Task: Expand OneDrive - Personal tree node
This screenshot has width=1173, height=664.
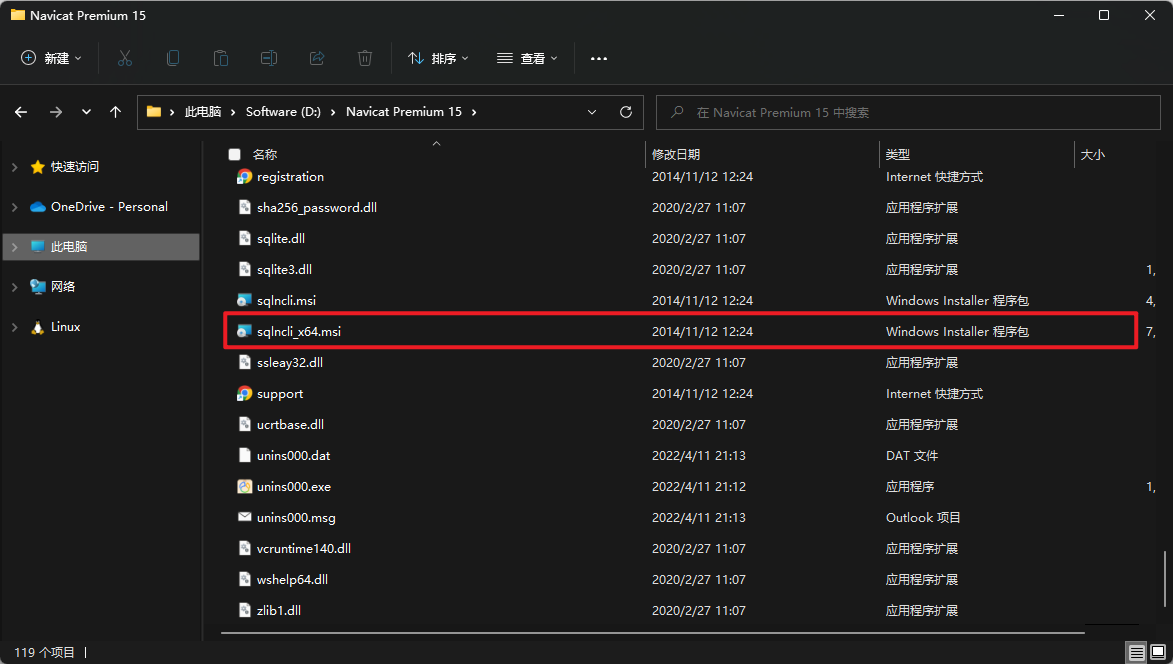Action: click(14, 207)
